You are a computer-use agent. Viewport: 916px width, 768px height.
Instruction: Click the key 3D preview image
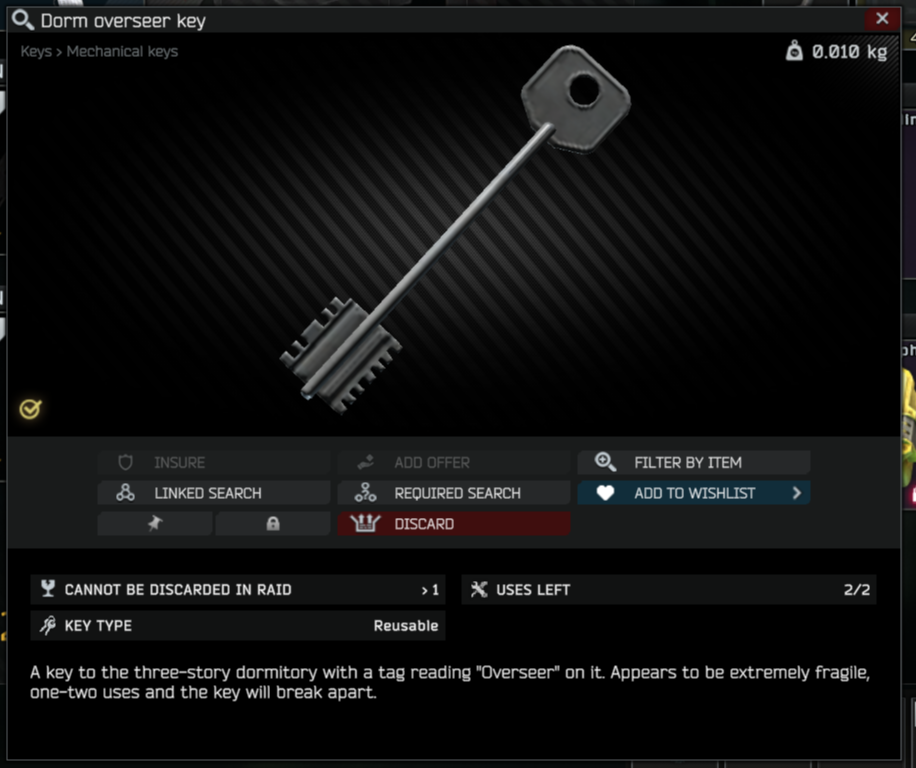click(x=456, y=229)
